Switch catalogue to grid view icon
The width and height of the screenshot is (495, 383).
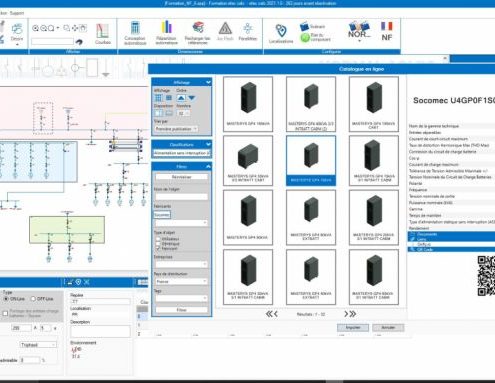tap(159, 98)
